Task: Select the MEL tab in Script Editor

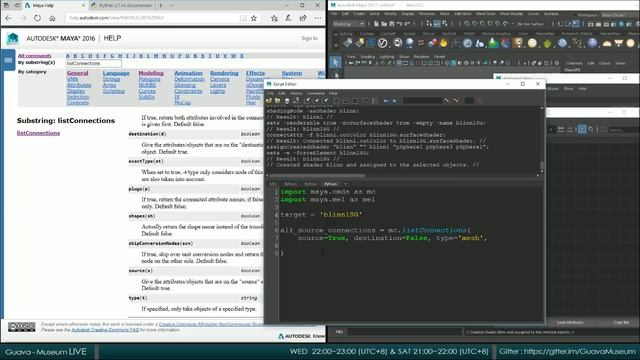Action: click(272, 184)
